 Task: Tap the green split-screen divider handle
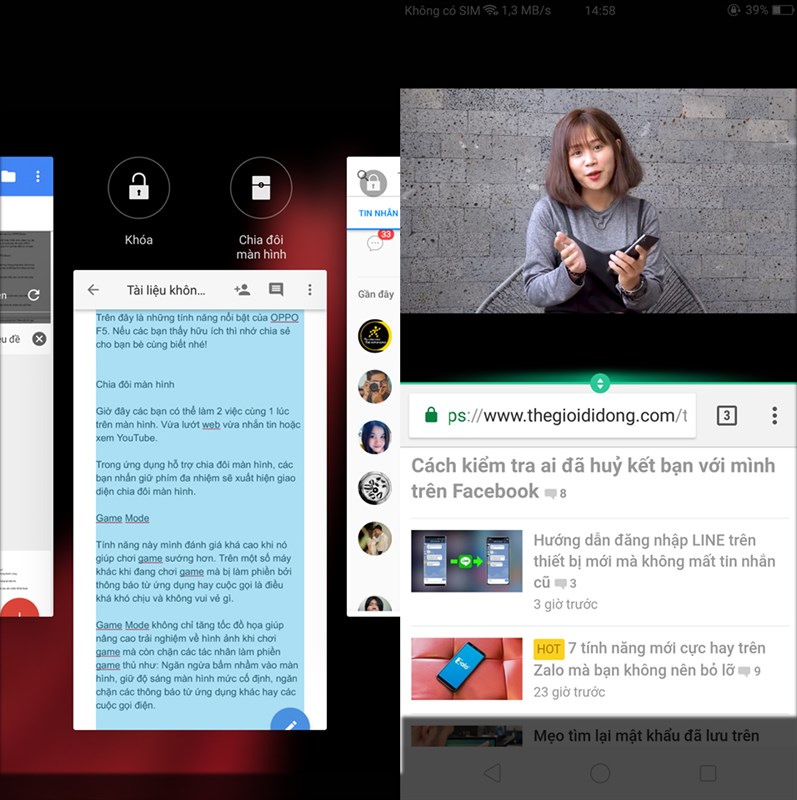(x=600, y=383)
